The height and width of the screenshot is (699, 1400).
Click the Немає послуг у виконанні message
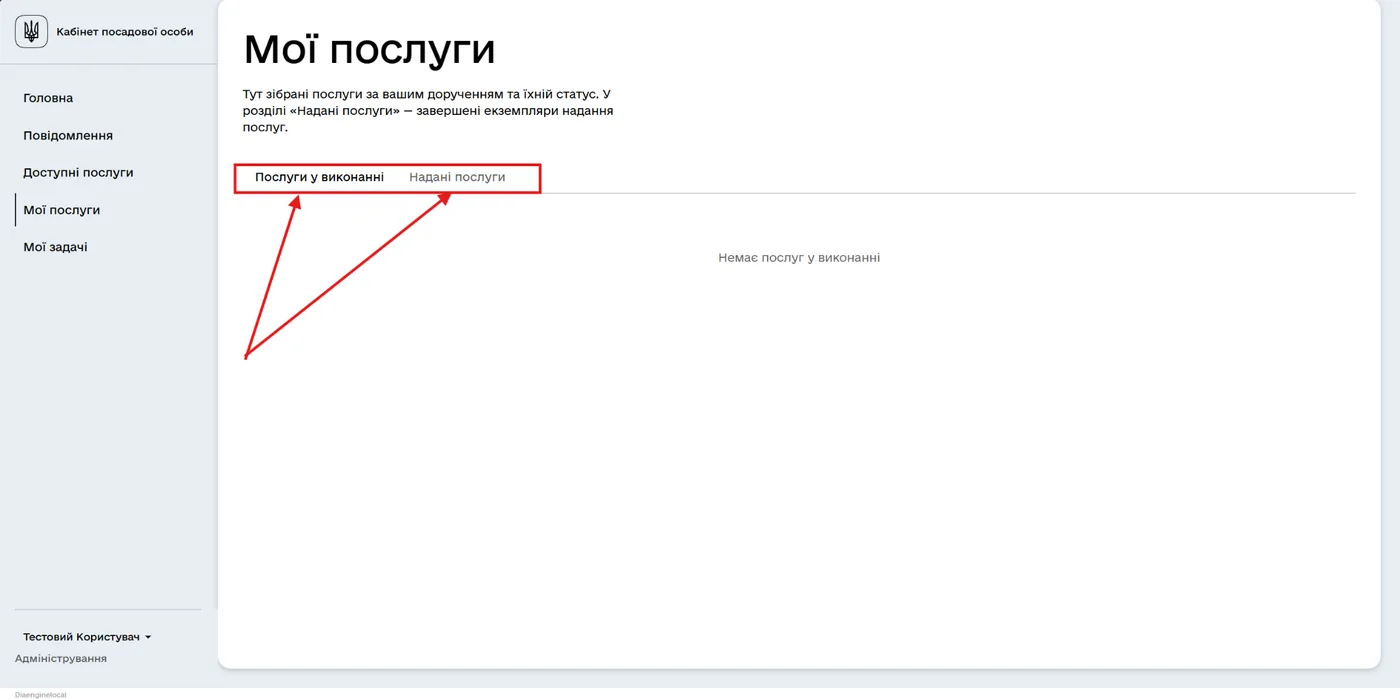click(799, 258)
